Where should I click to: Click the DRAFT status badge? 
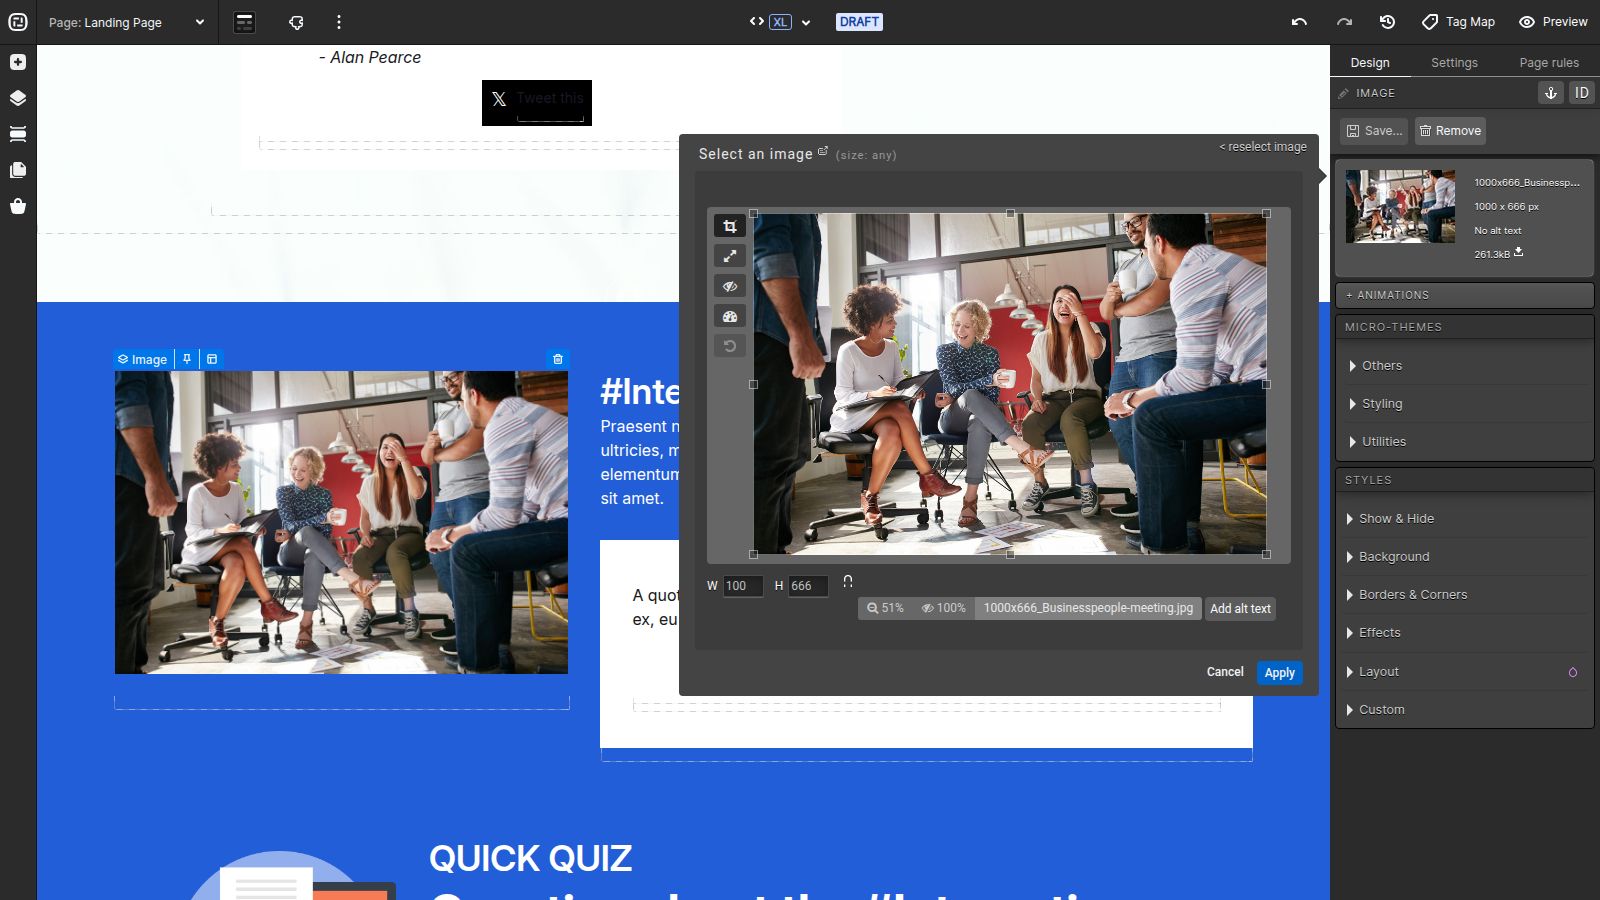[x=859, y=22]
